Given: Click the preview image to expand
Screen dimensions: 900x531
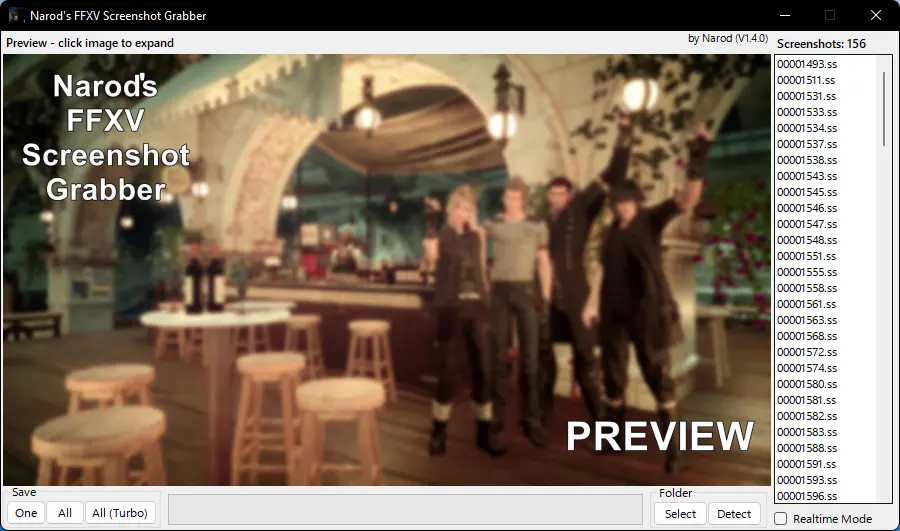Looking at the screenshot, I should coord(387,270).
